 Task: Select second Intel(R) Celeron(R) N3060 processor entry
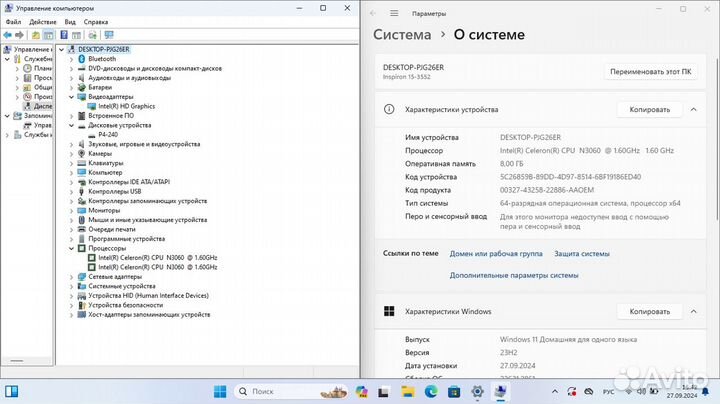click(158, 267)
